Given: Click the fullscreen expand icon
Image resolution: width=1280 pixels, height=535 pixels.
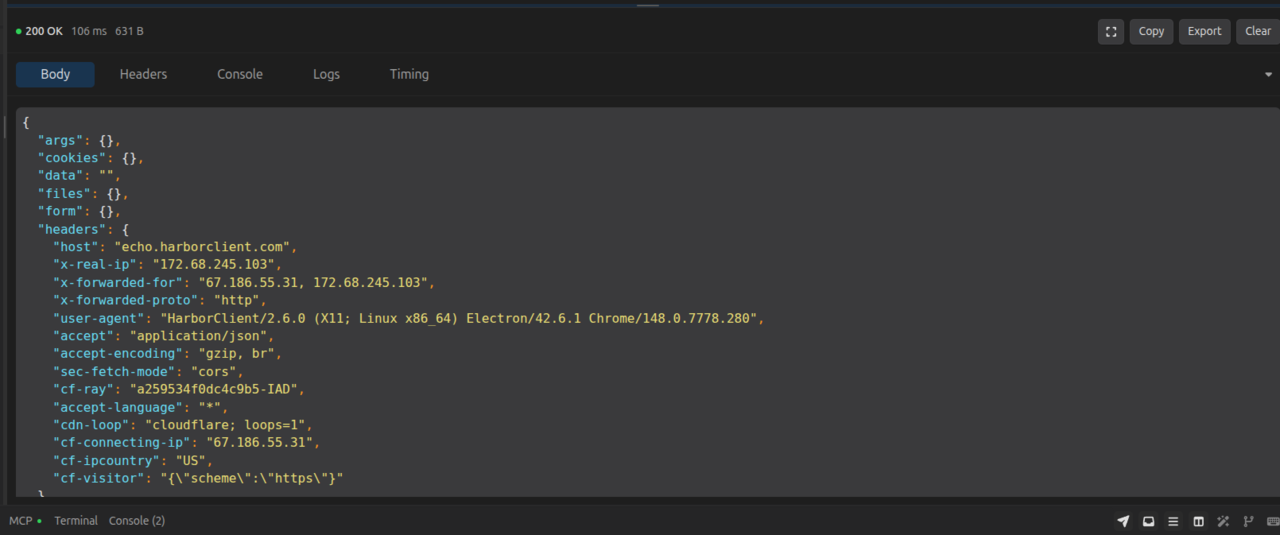Looking at the screenshot, I should [x=1111, y=31].
